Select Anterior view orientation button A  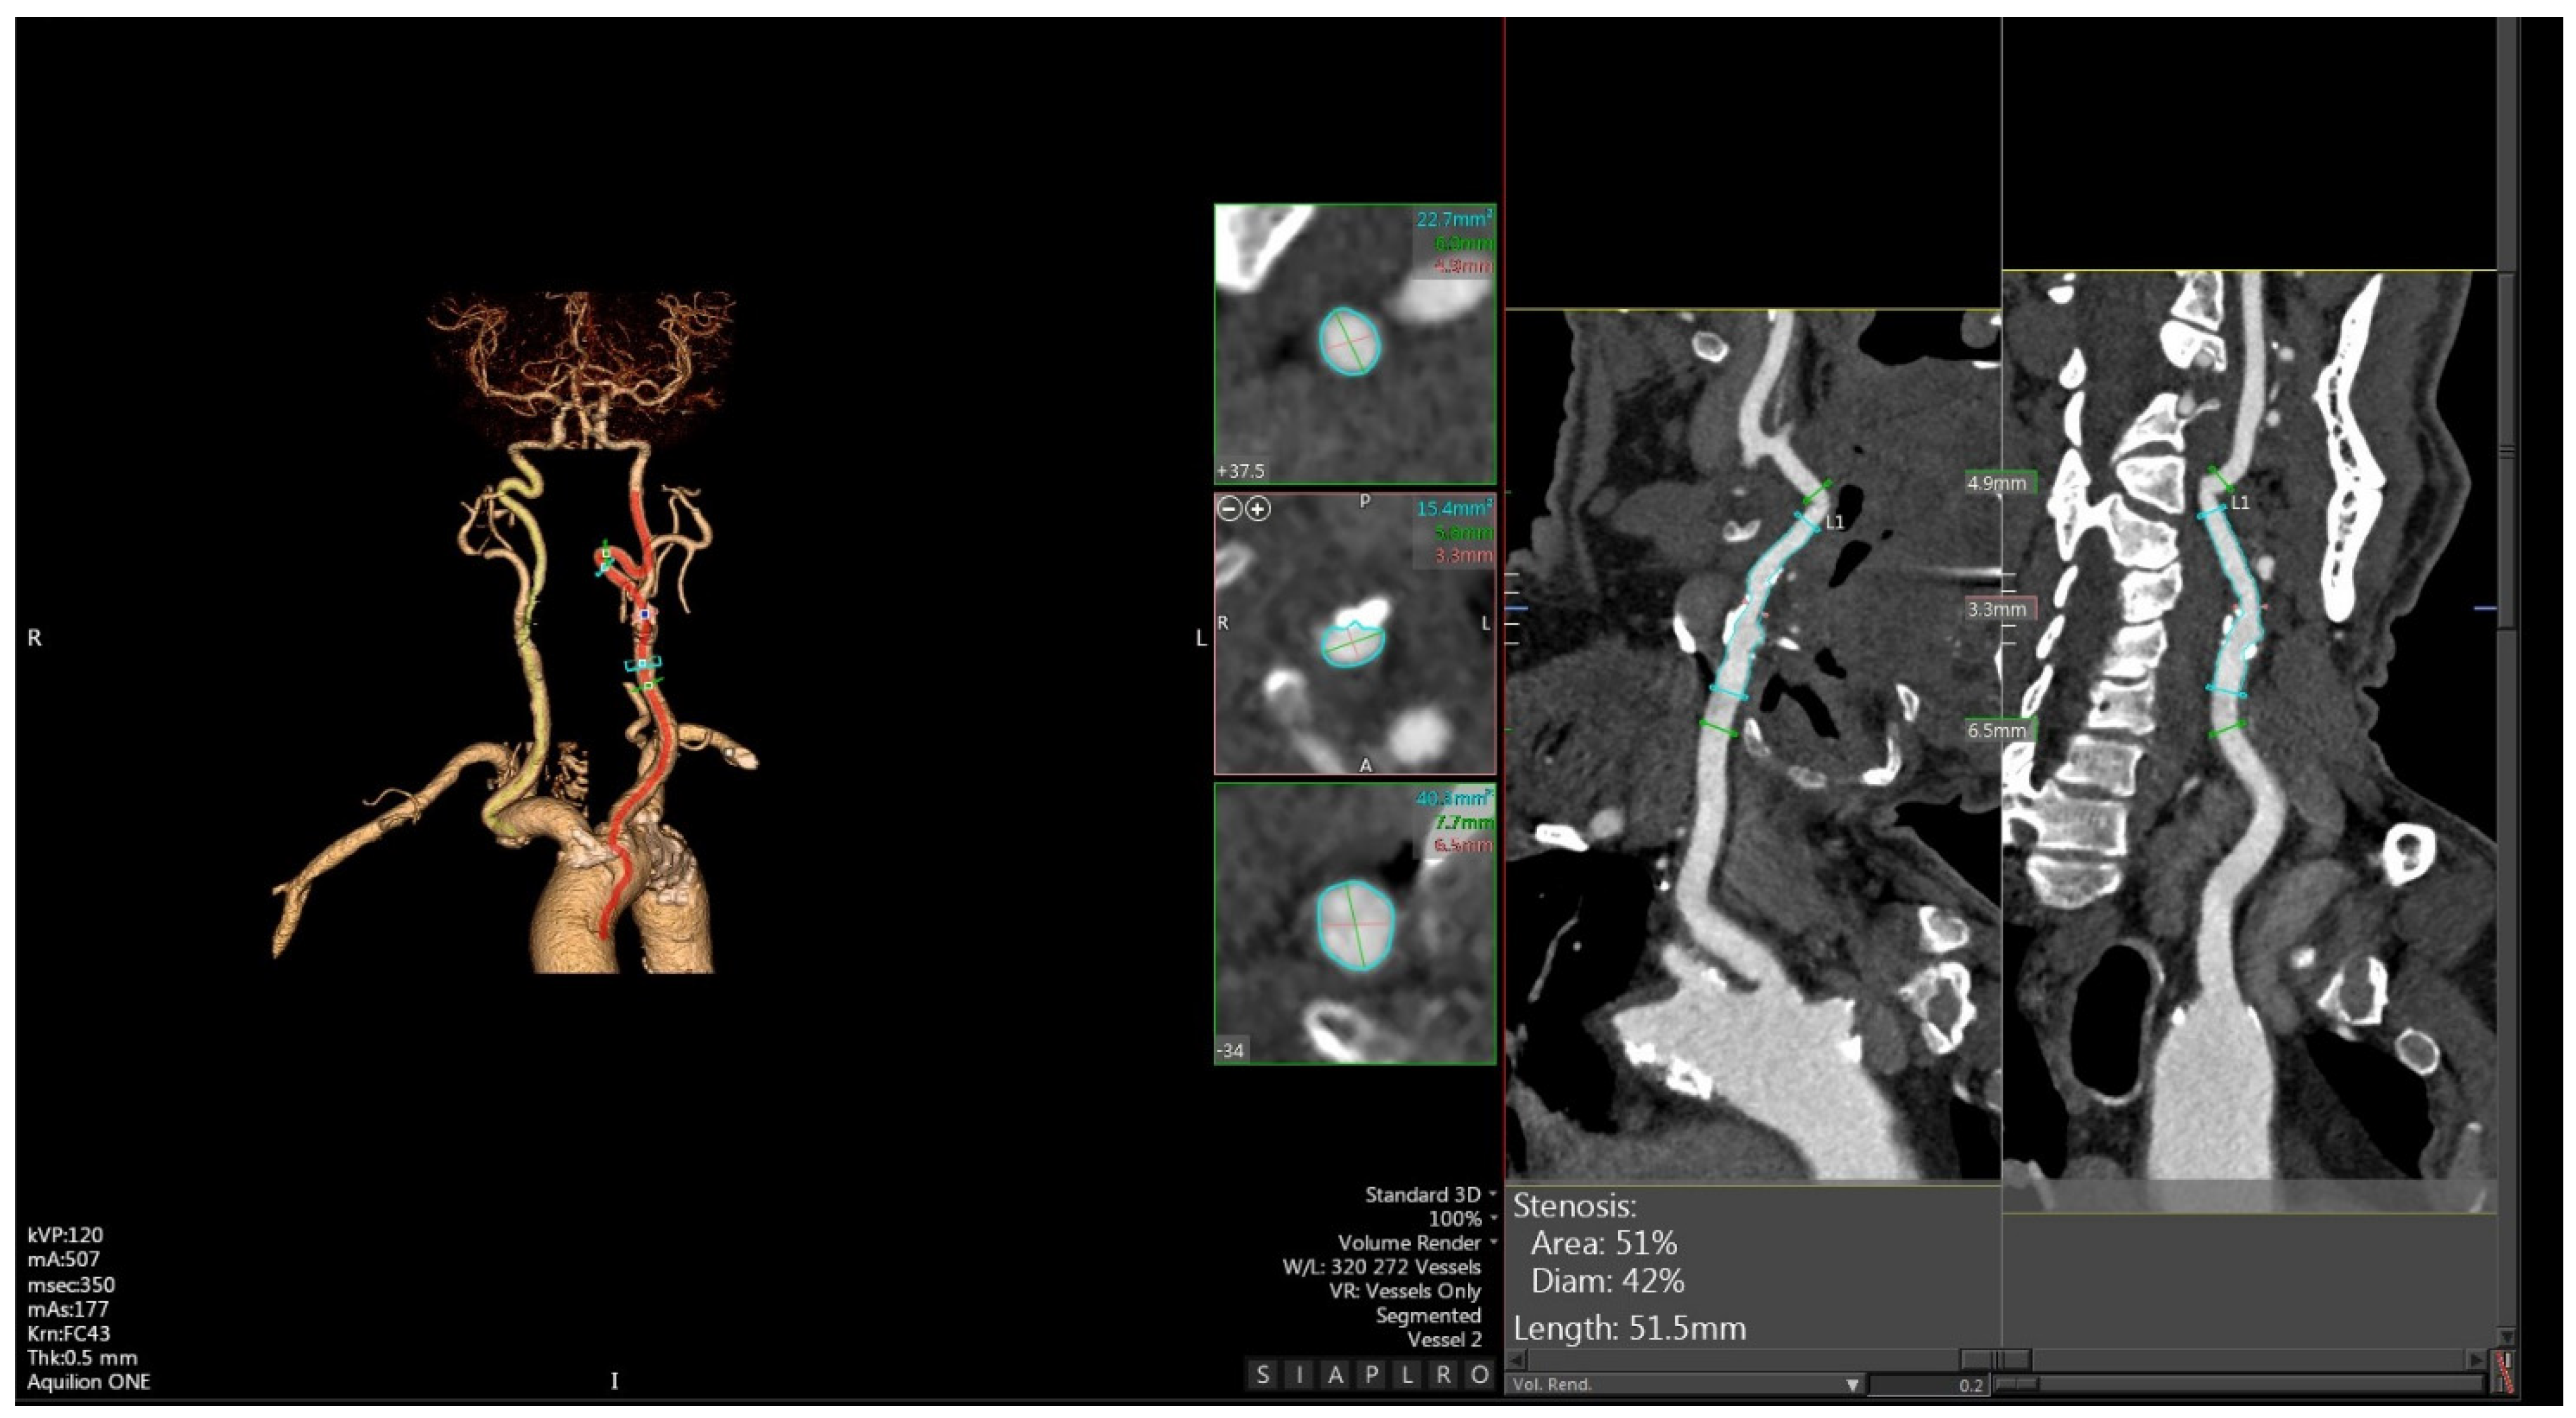pyautogui.click(x=1335, y=1375)
